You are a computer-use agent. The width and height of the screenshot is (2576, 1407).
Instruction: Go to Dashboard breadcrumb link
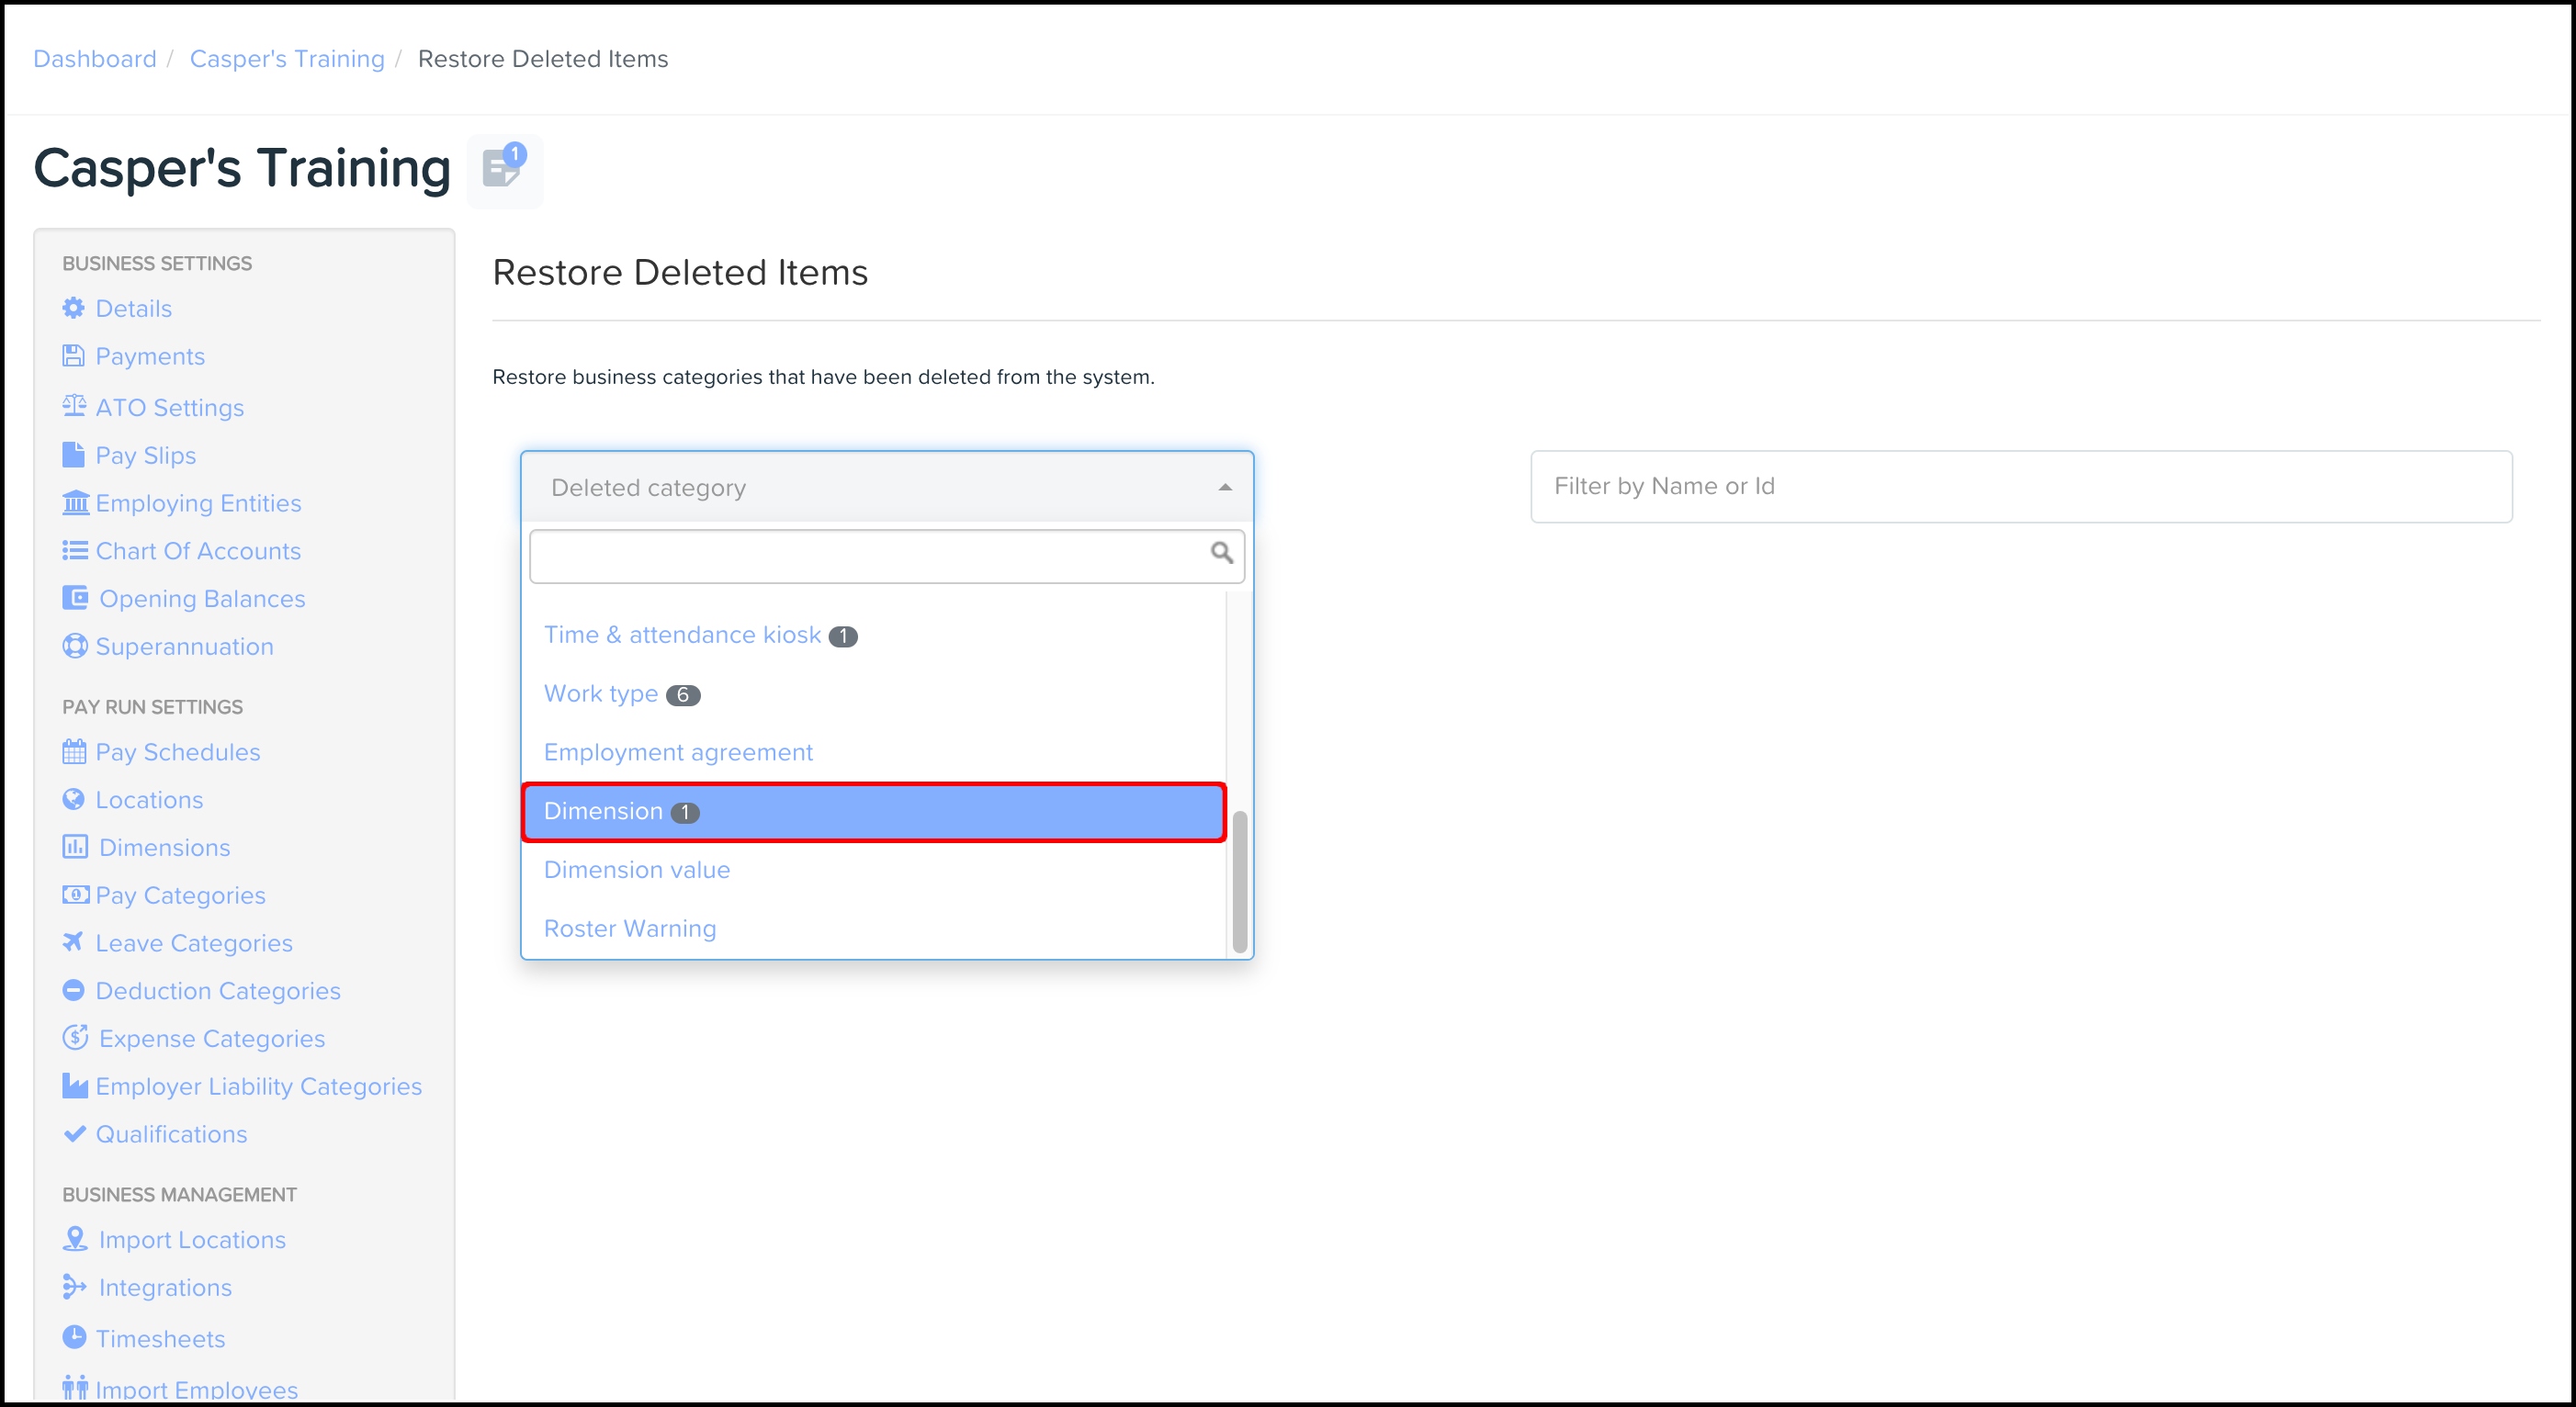click(x=95, y=59)
